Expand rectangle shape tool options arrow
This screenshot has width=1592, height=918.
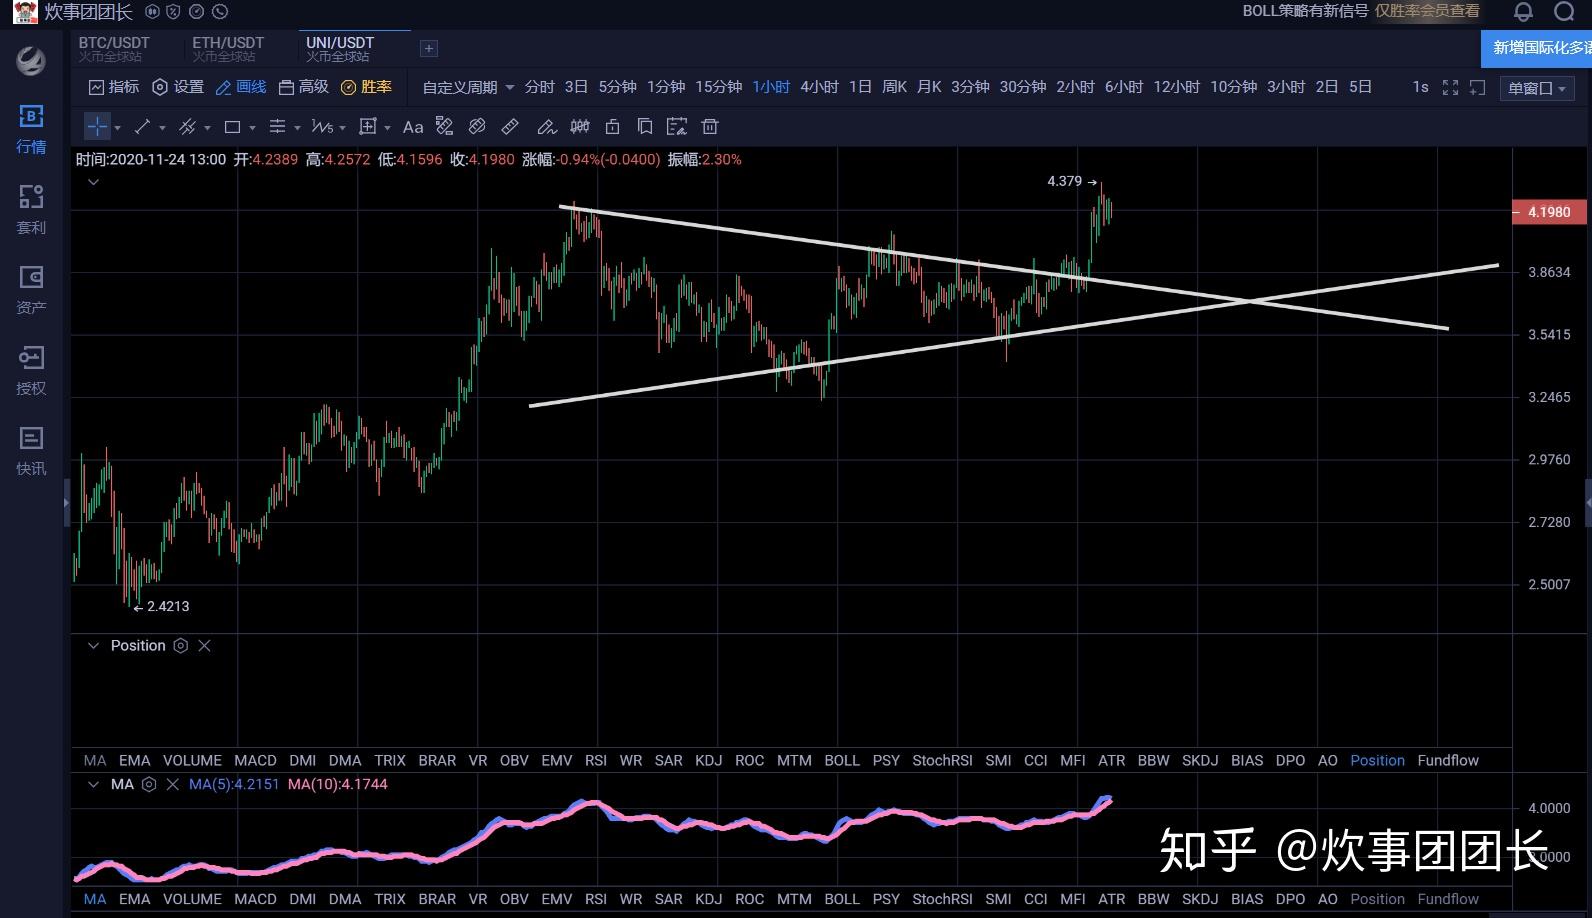tap(252, 128)
